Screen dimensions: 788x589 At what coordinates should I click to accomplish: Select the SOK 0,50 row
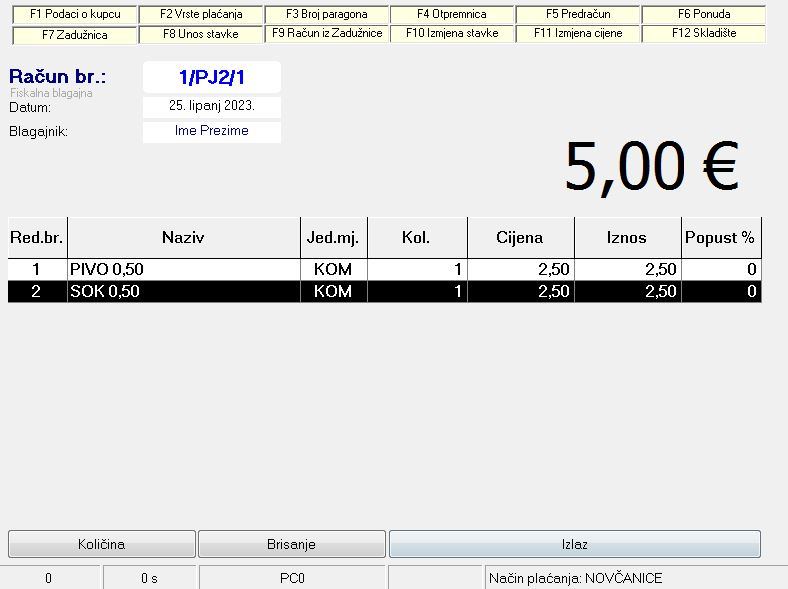tap(184, 291)
